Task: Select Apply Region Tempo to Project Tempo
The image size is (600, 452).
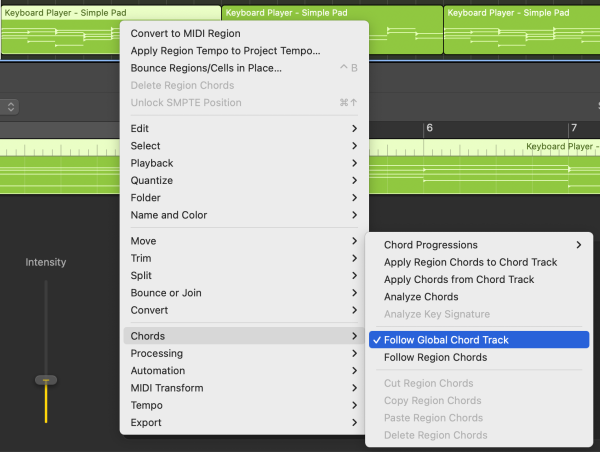Action: (244, 51)
